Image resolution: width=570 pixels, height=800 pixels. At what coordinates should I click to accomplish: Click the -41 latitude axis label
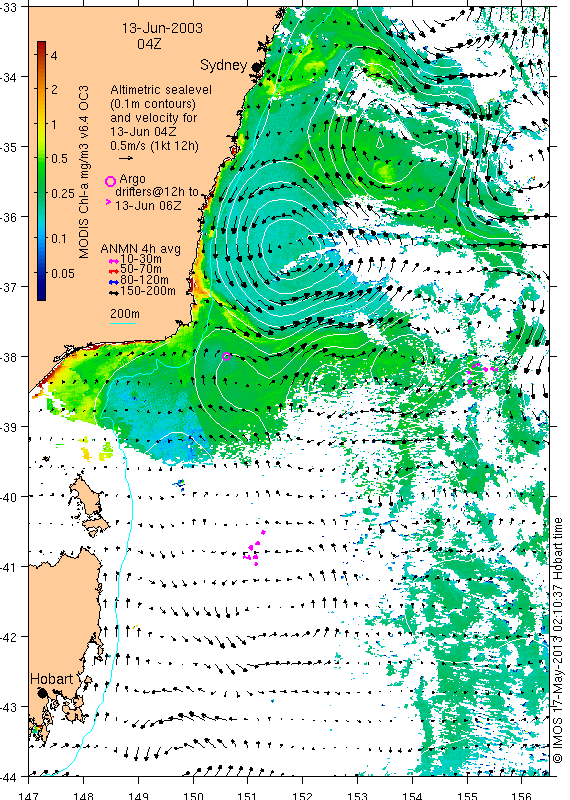pos(8,567)
